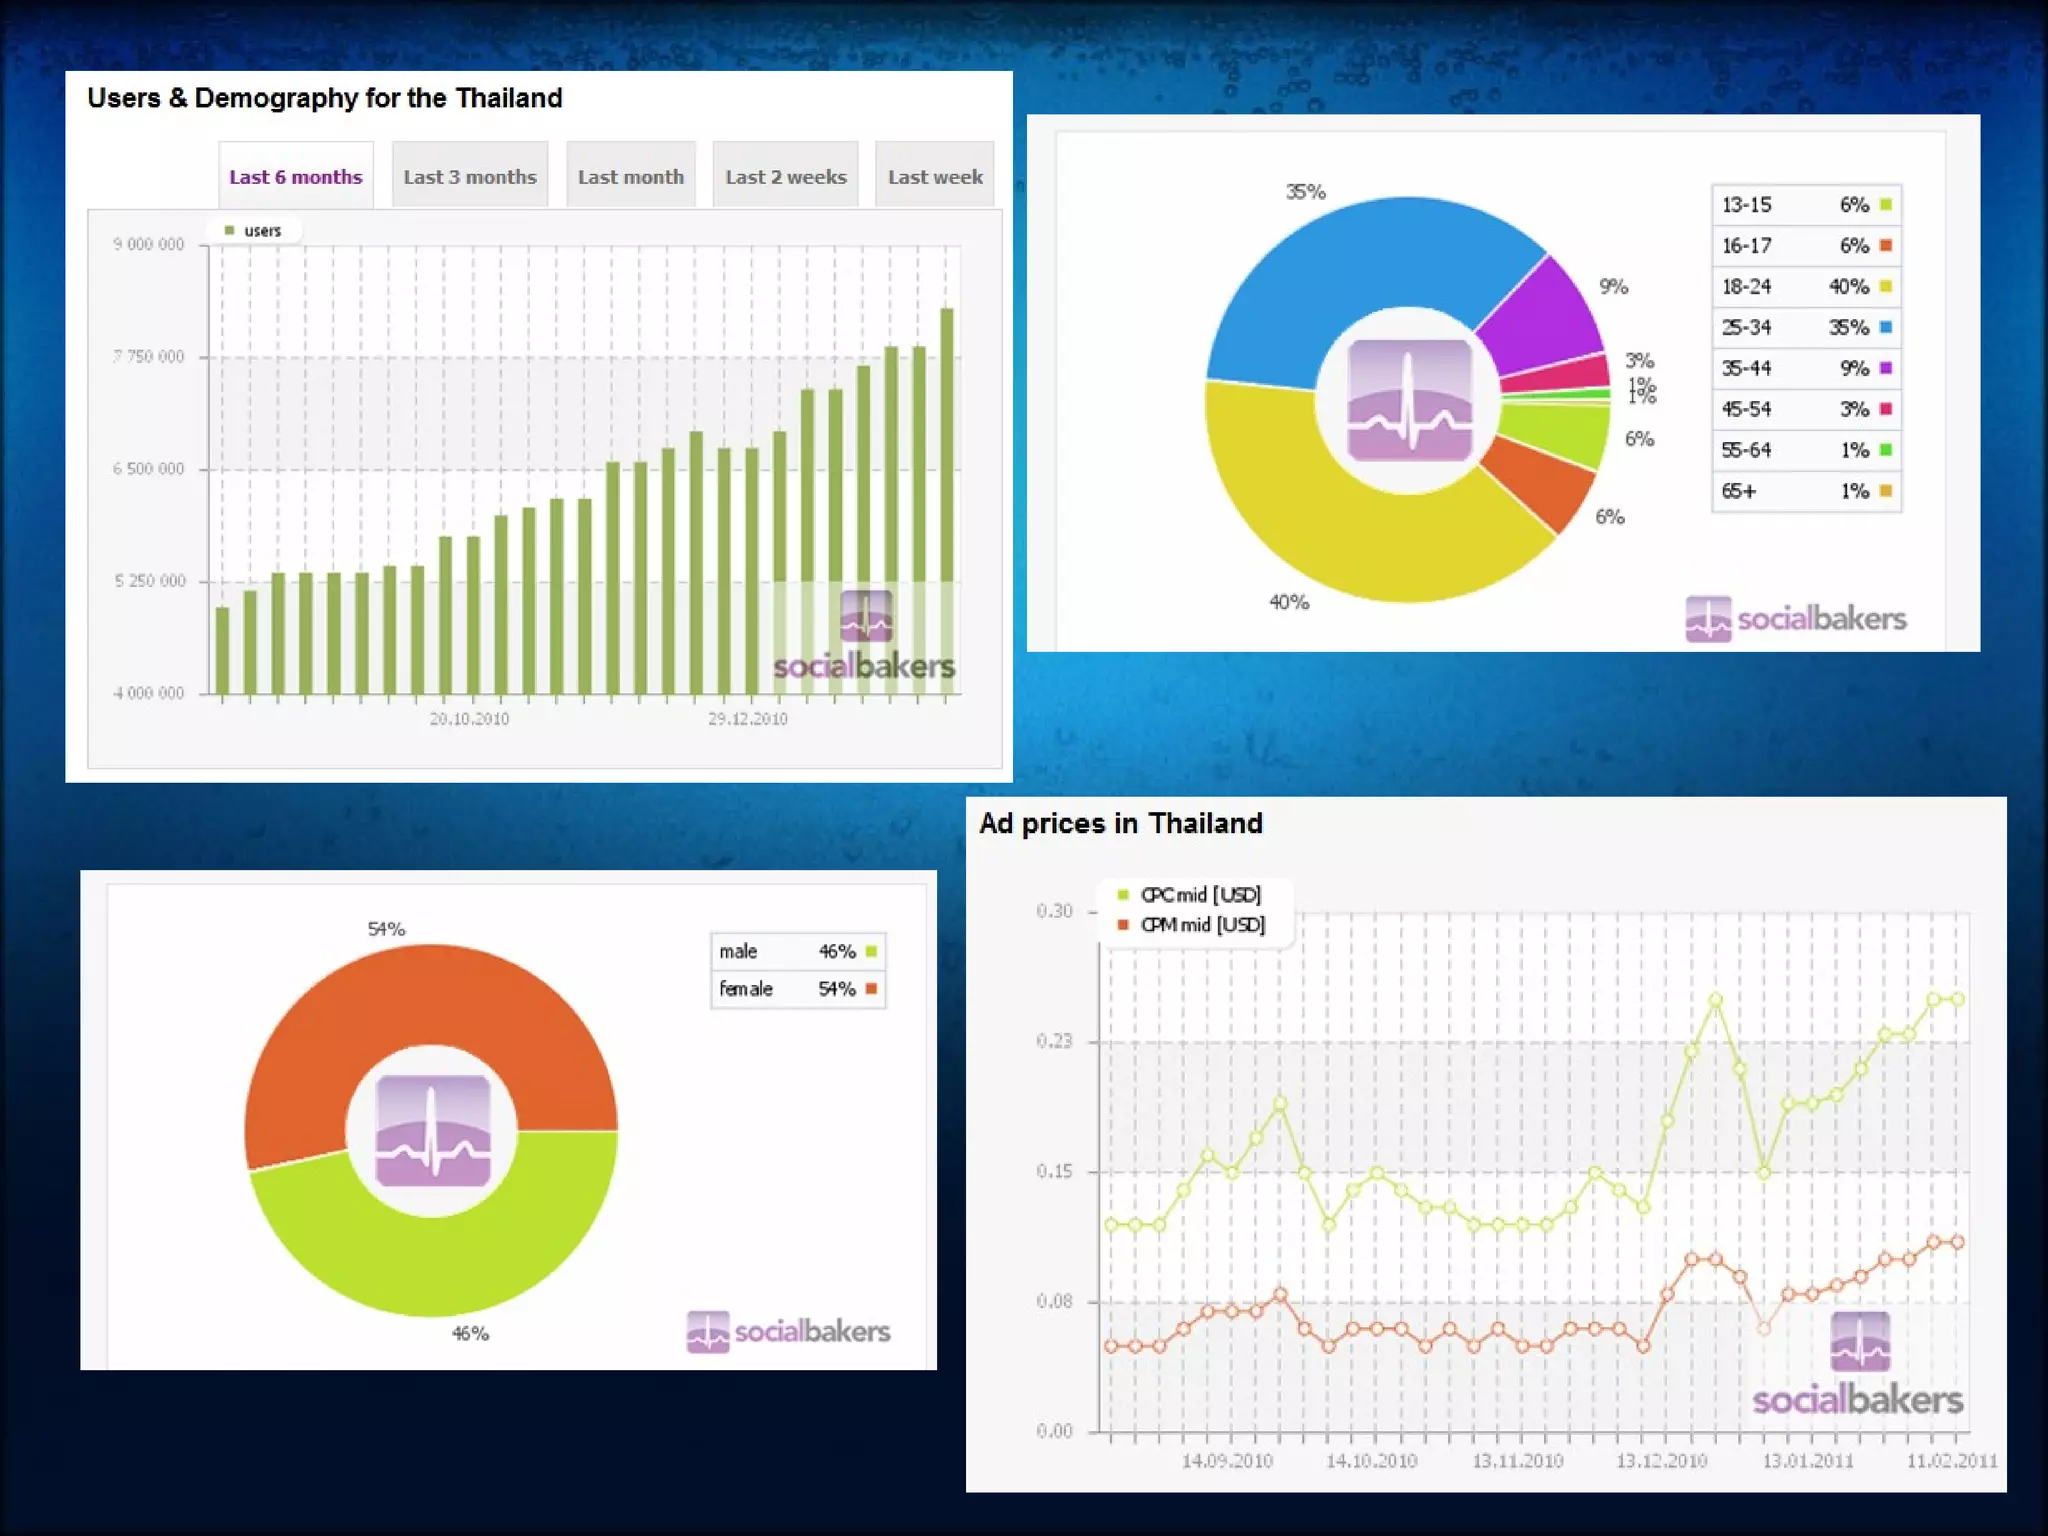Click the 18-24 yellow legend swatch
The image size is (2048, 1536).
[x=1886, y=287]
